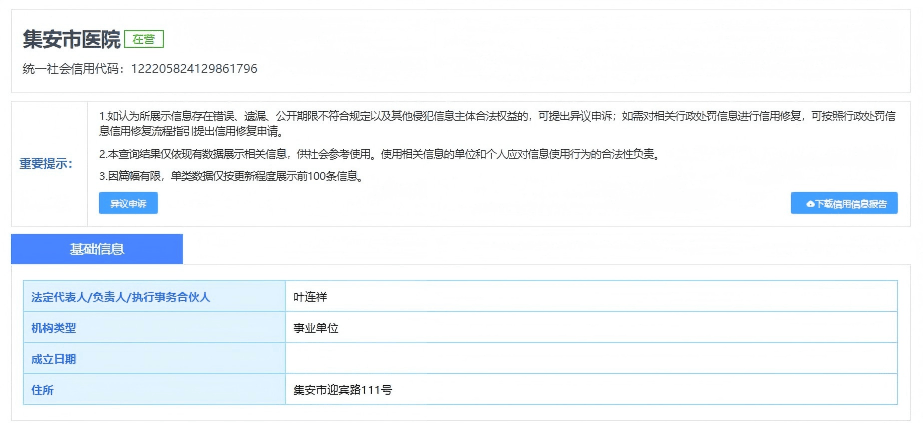Image resolution: width=923 pixels, height=423 pixels.
Task: Select the 事业单位 value cell
Action: coord(315,327)
